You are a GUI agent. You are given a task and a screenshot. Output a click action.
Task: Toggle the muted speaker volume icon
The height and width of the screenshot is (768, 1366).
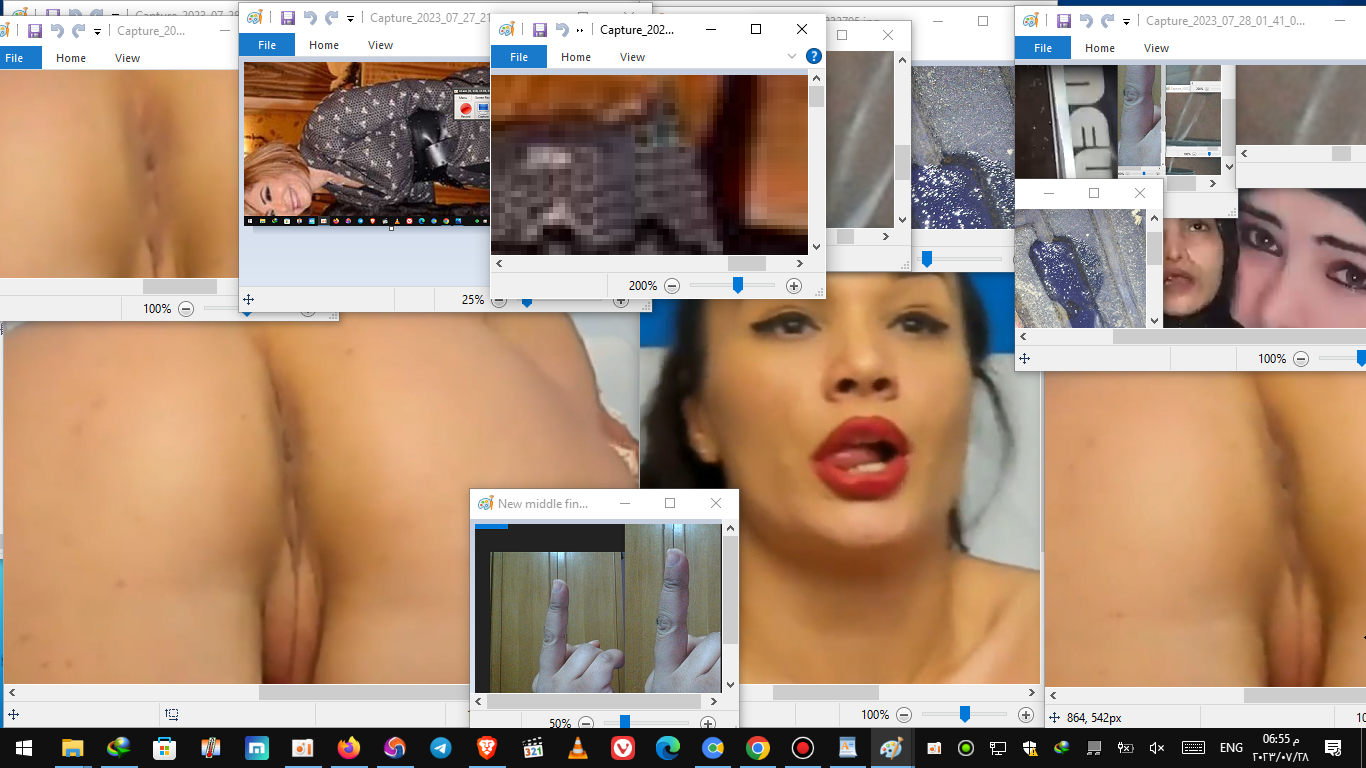[x=1157, y=747]
